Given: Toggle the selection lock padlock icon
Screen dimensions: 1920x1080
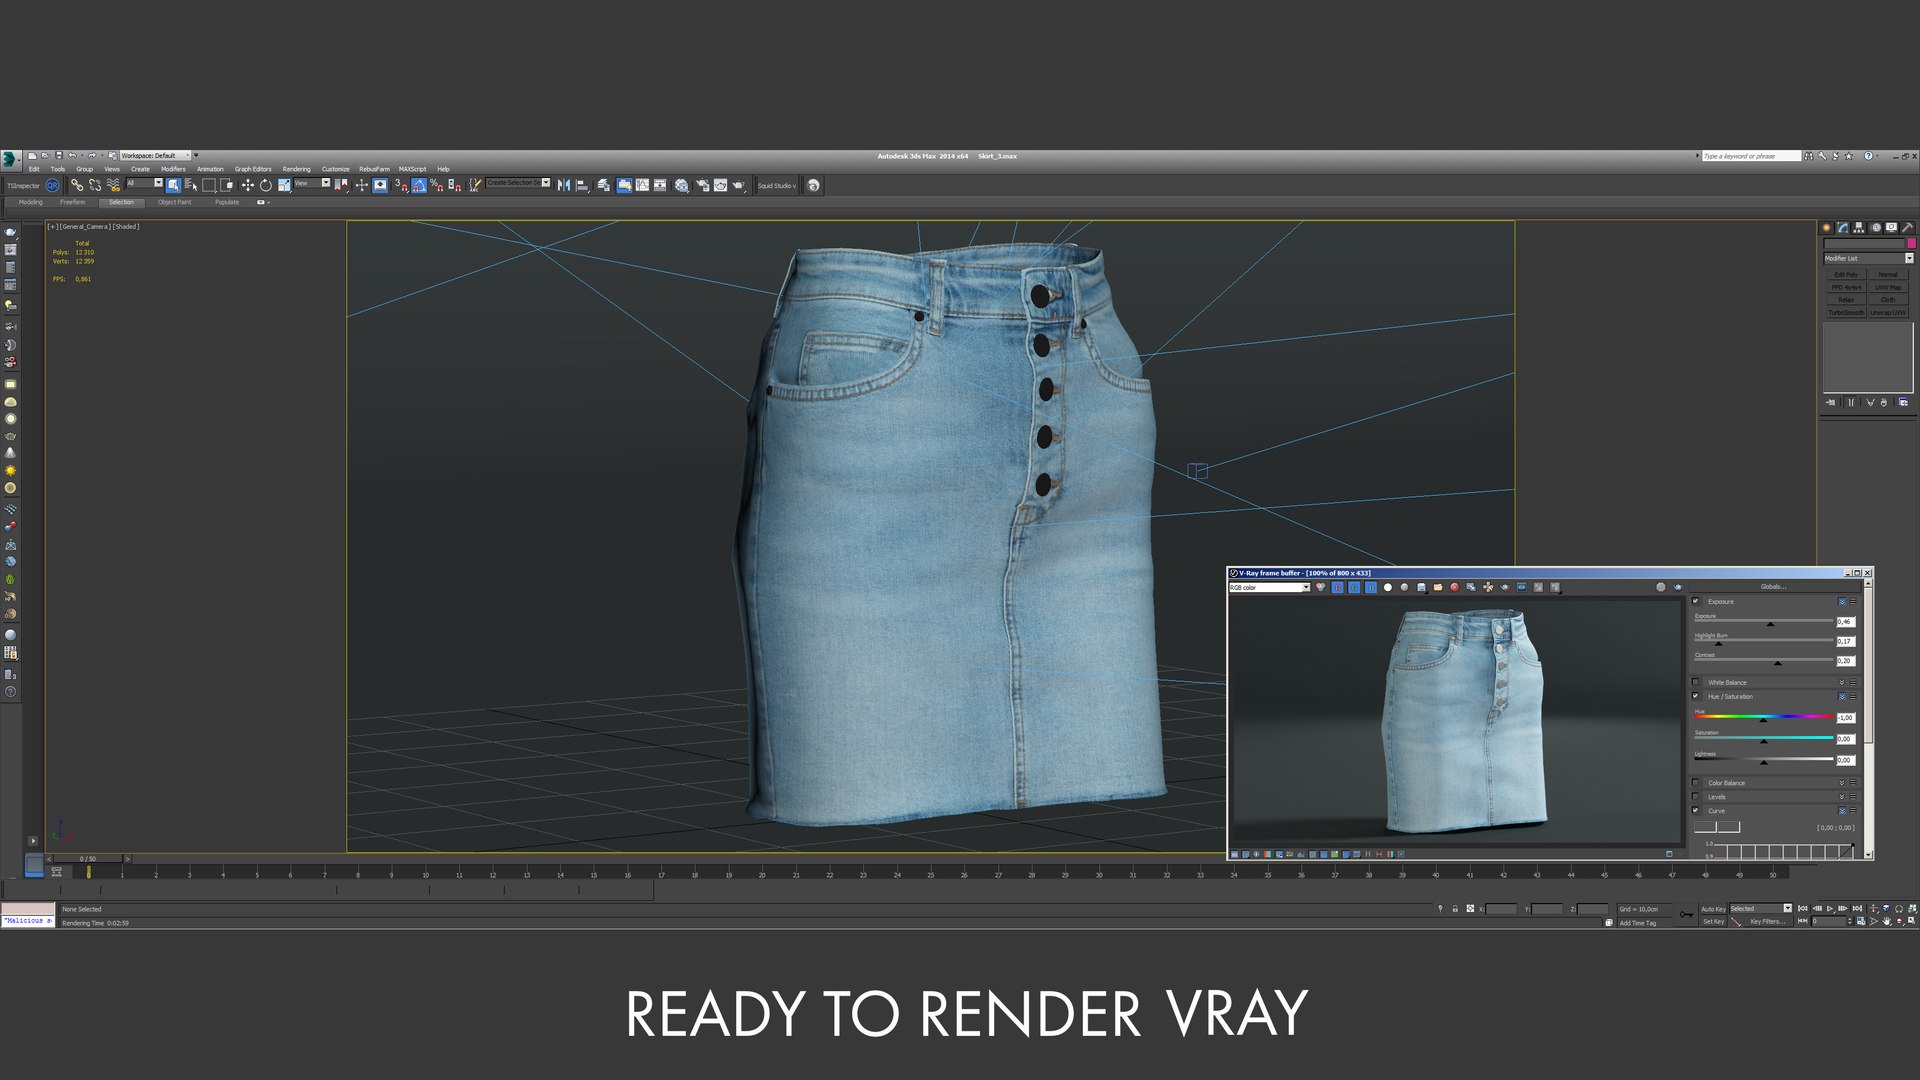Looking at the screenshot, I should click(1455, 909).
